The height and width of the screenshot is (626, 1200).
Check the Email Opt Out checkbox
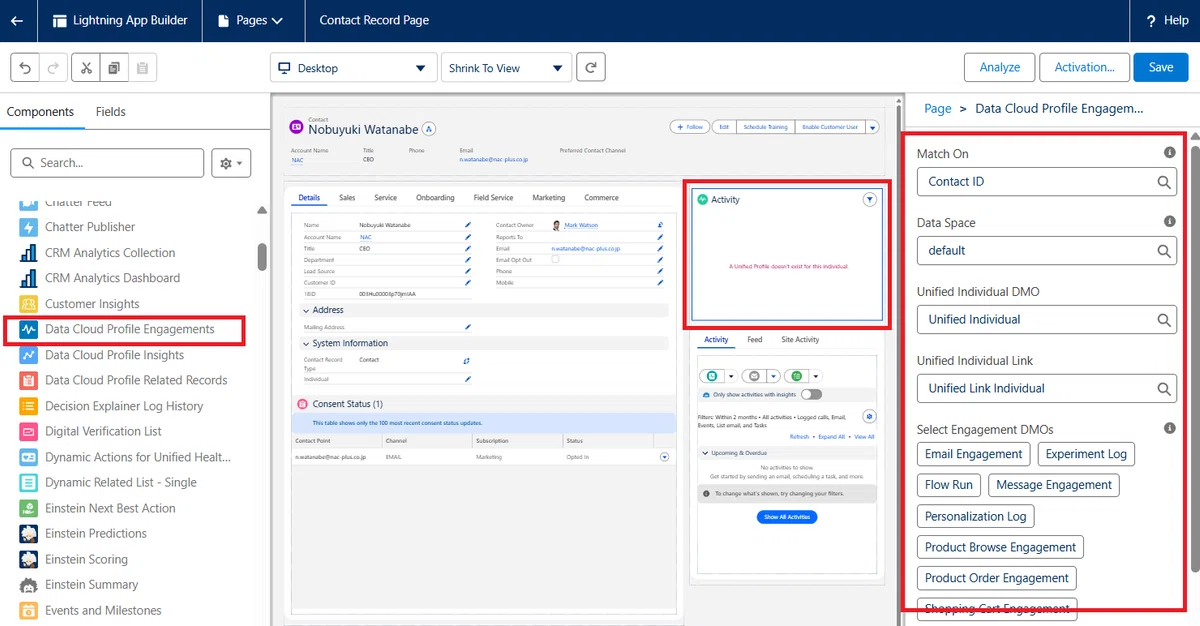click(x=556, y=259)
